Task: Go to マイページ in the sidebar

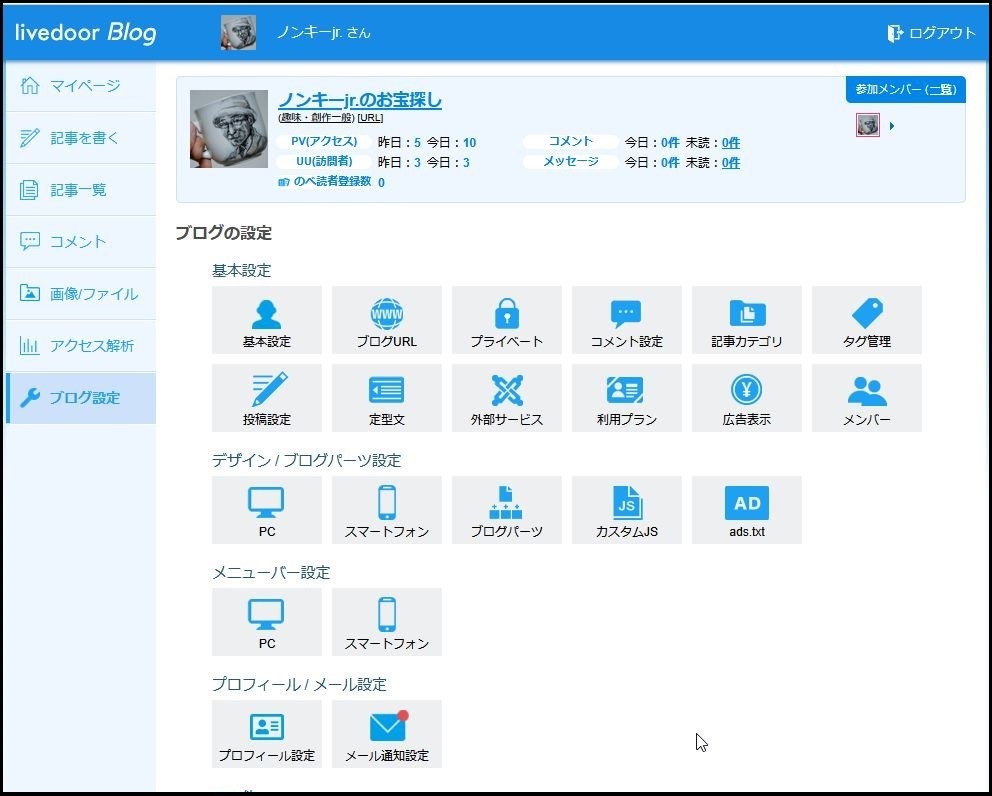Action: (x=80, y=85)
